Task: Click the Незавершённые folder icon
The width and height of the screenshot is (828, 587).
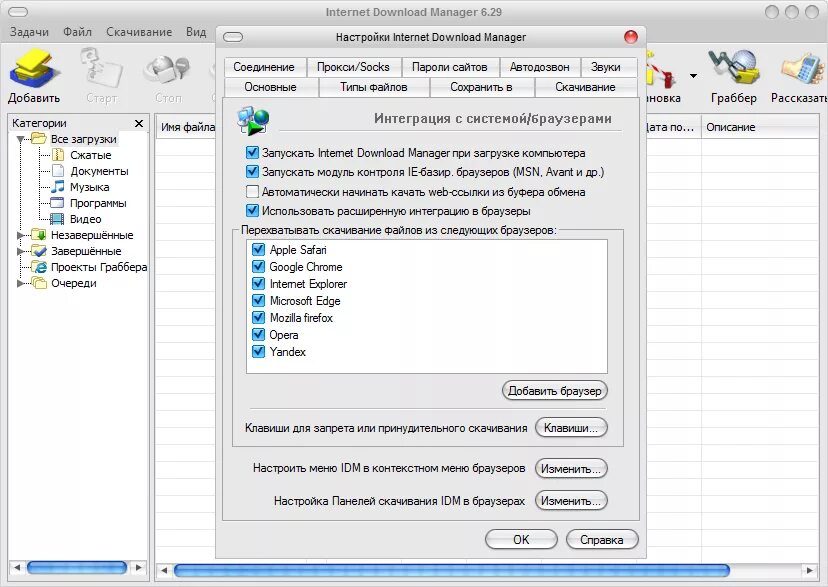Action: (39, 234)
